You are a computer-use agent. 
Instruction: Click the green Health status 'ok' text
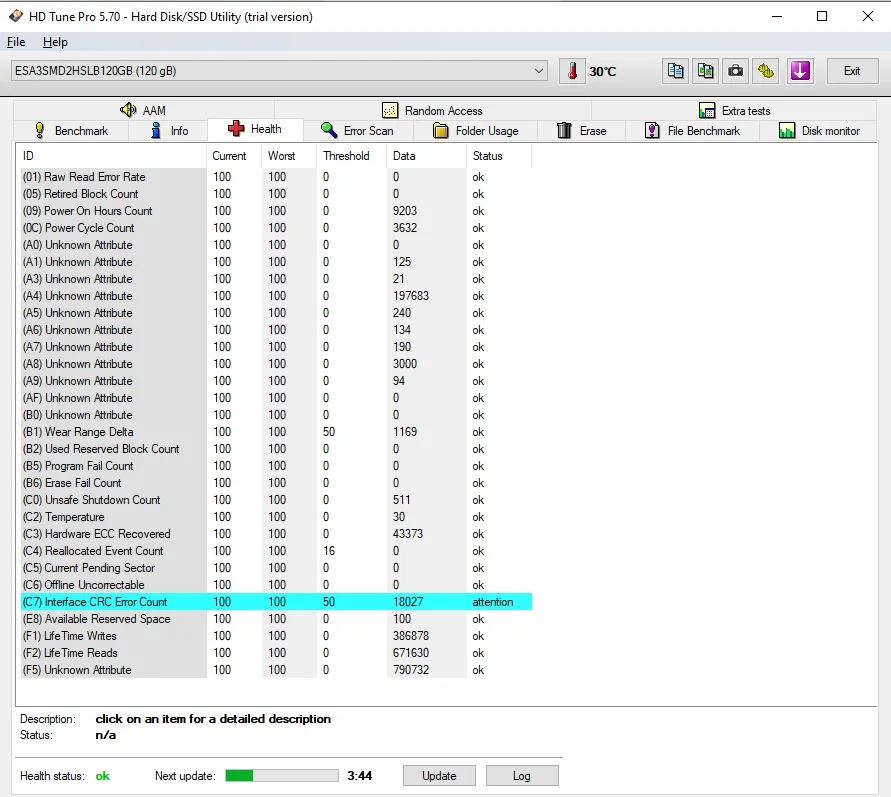tap(102, 776)
